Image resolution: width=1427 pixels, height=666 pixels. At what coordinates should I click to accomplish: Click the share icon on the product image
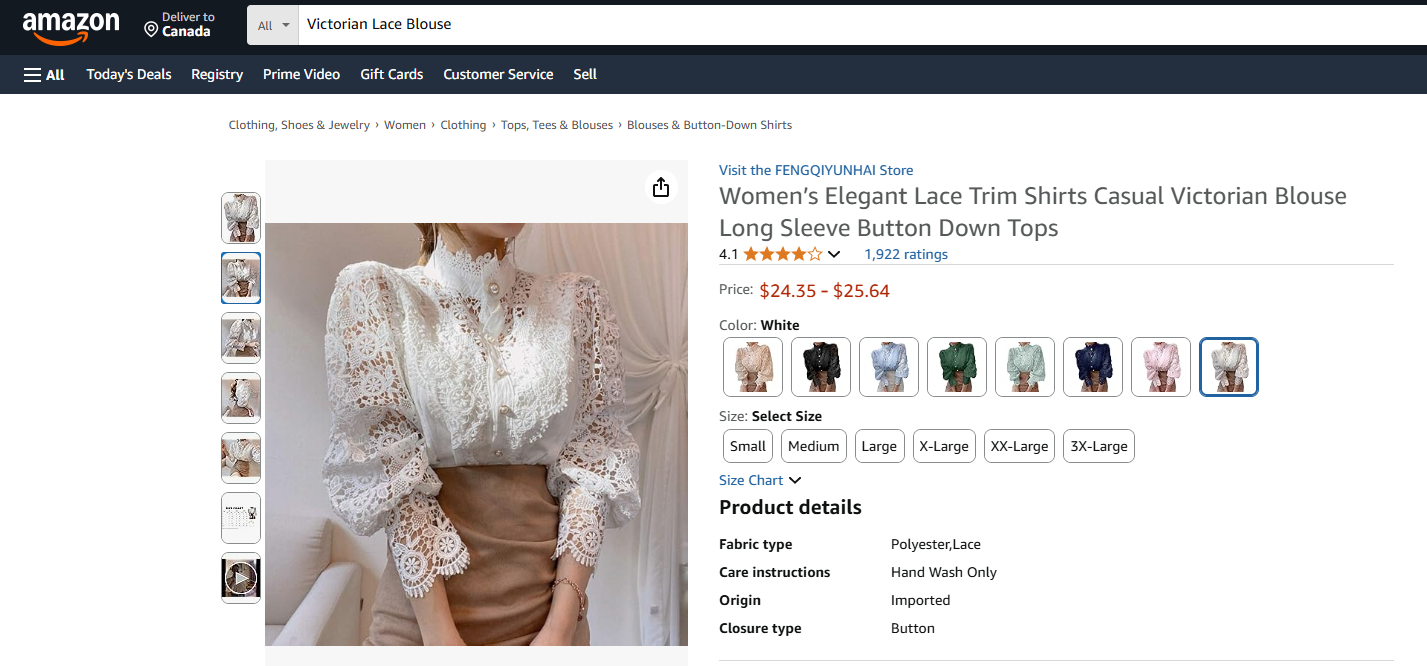pos(660,187)
